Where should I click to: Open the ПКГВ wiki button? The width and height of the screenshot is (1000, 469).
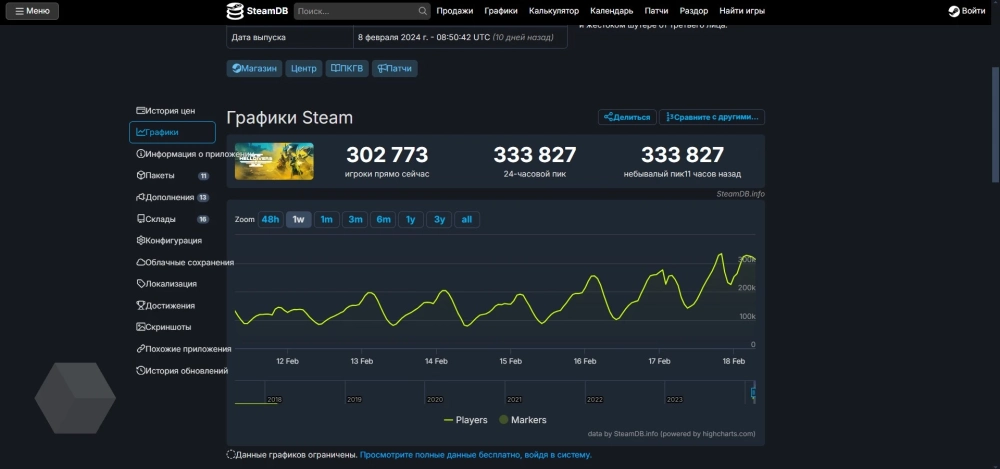coord(346,69)
